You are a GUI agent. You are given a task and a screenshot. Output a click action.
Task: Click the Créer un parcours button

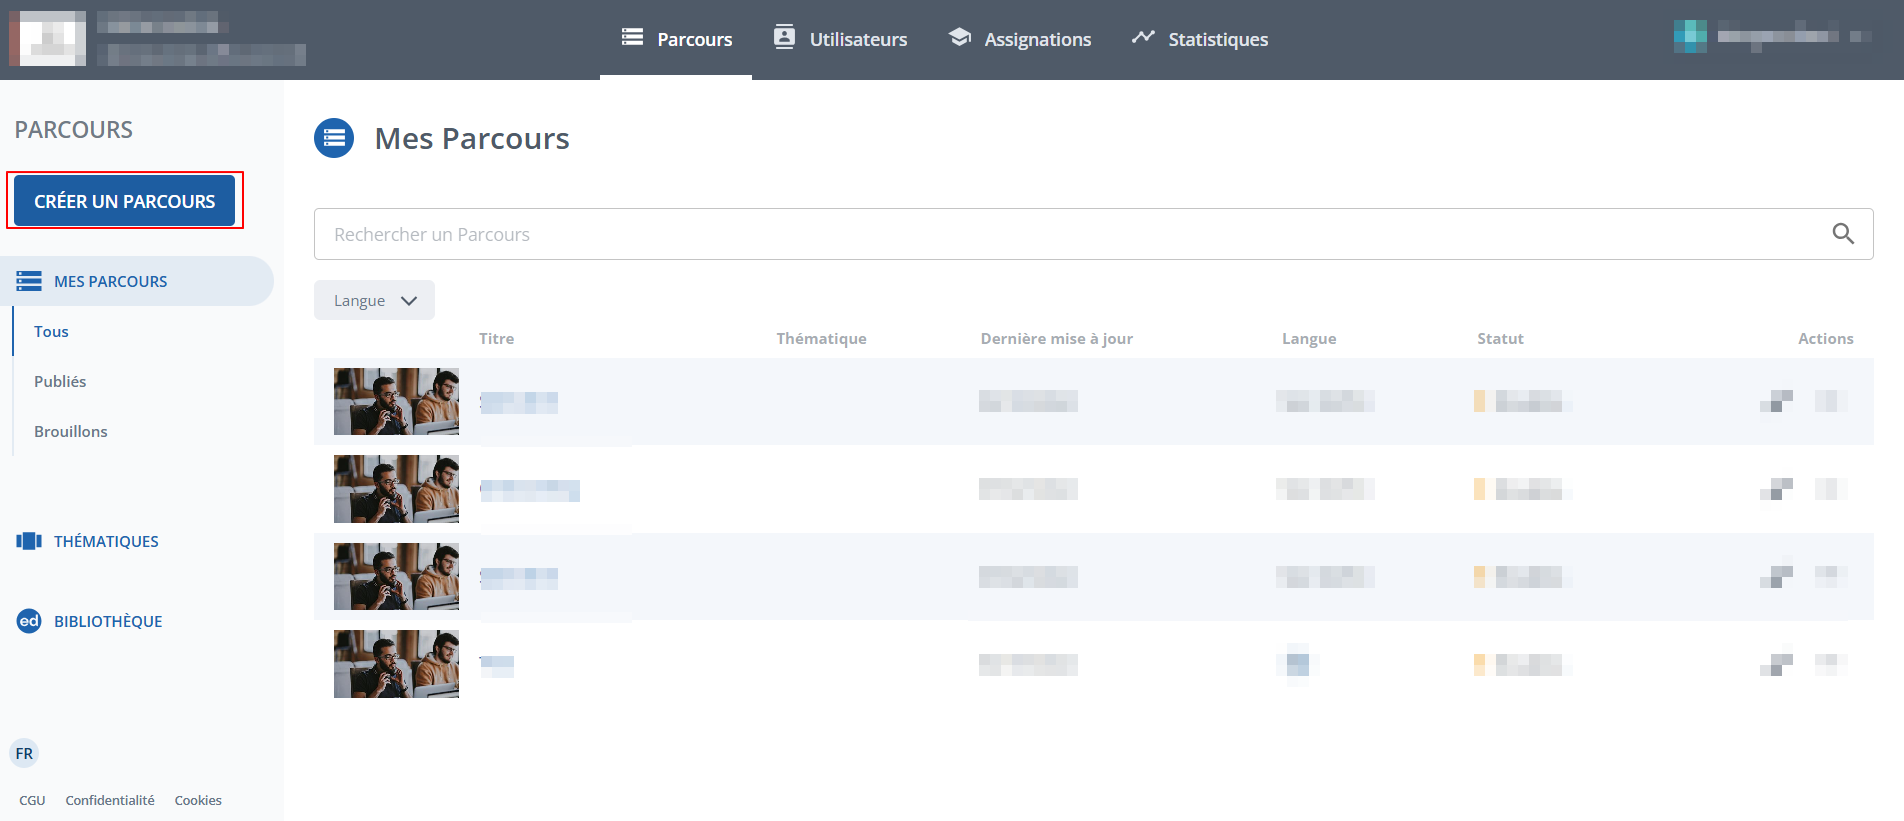(125, 201)
